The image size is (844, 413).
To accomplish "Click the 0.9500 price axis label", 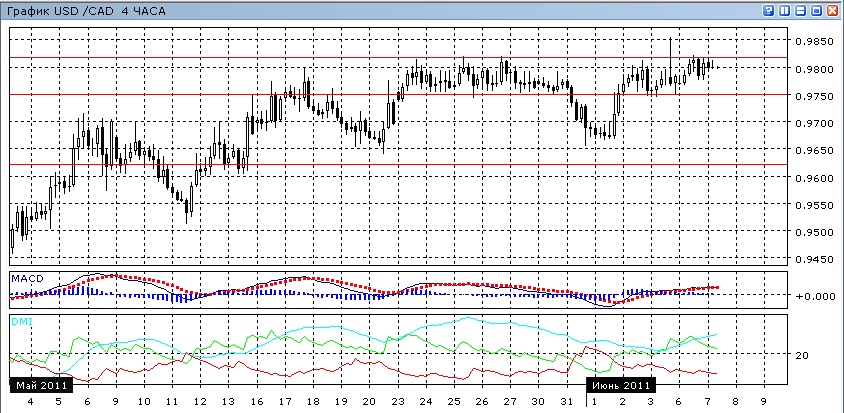I will 816,232.
